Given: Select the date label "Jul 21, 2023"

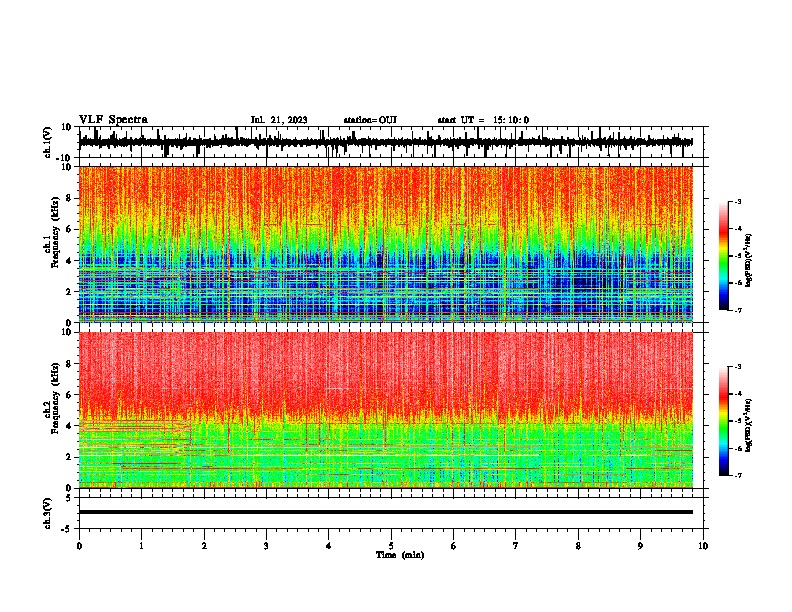Looking at the screenshot, I should pyautogui.click(x=279, y=120).
